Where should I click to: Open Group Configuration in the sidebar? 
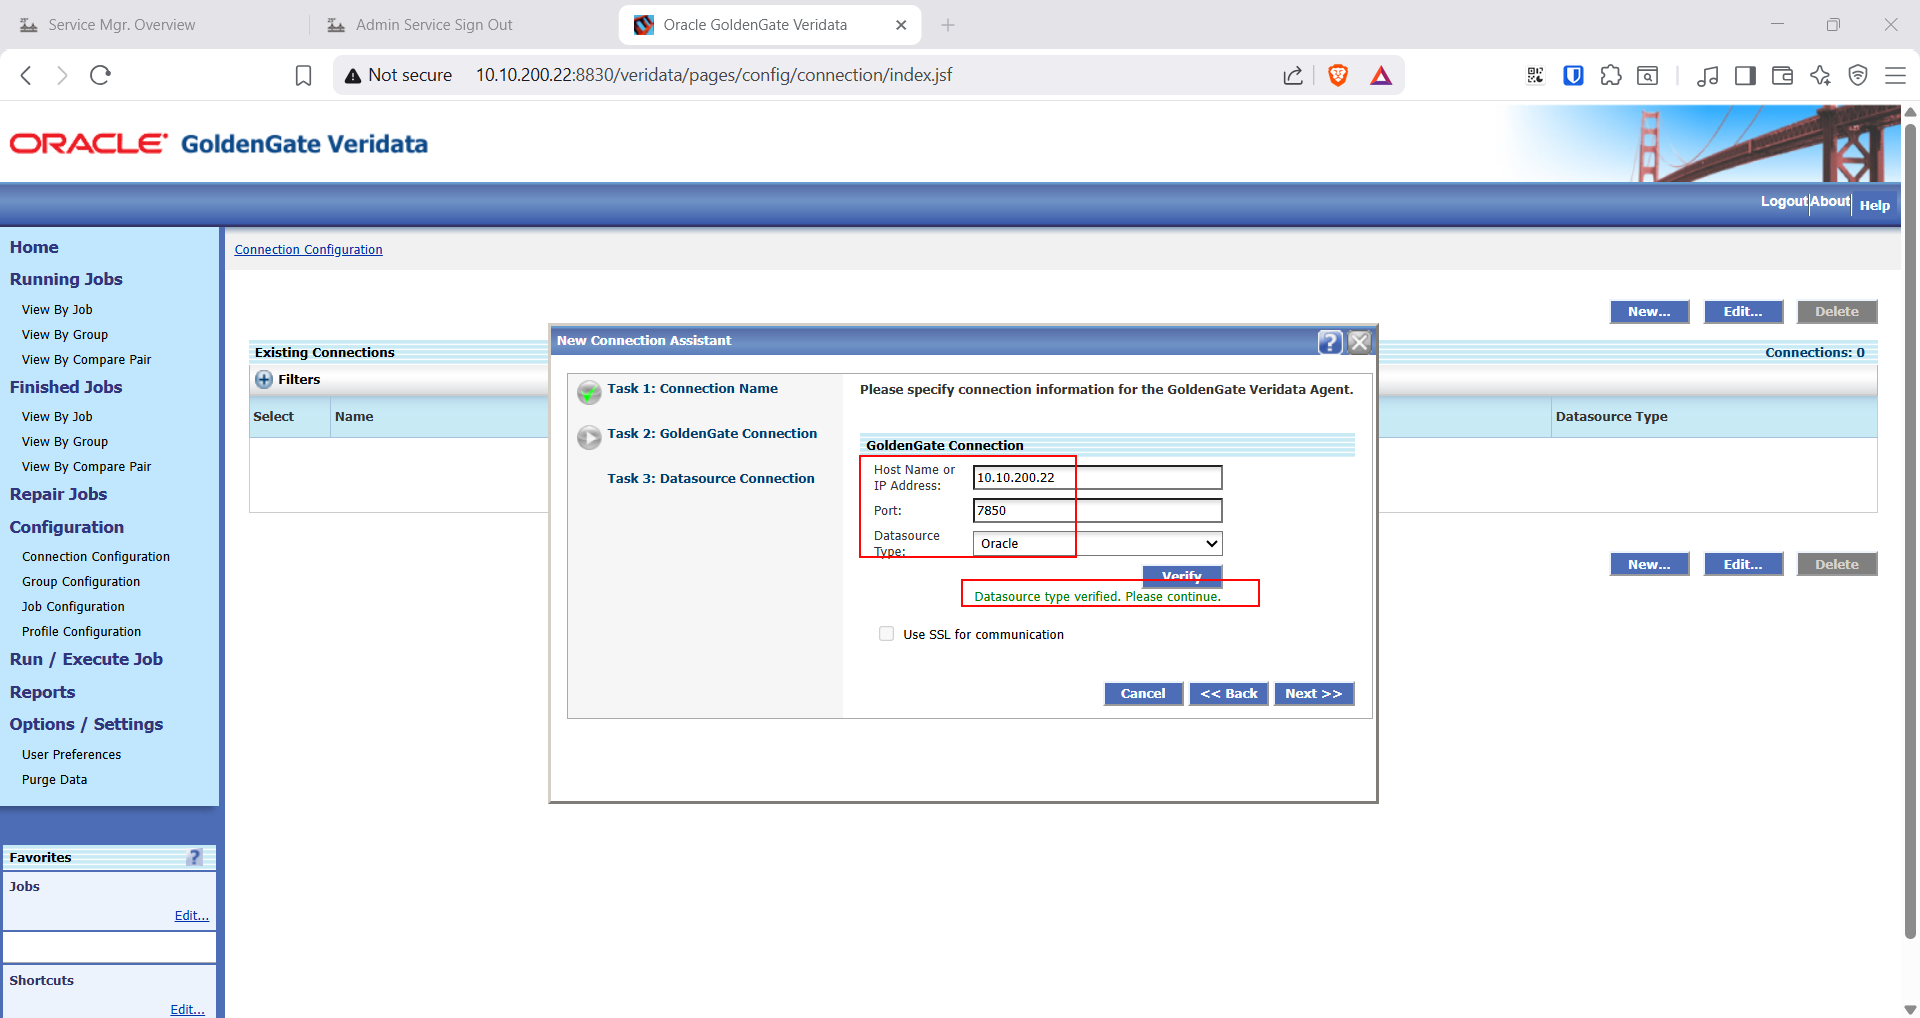[81, 582]
